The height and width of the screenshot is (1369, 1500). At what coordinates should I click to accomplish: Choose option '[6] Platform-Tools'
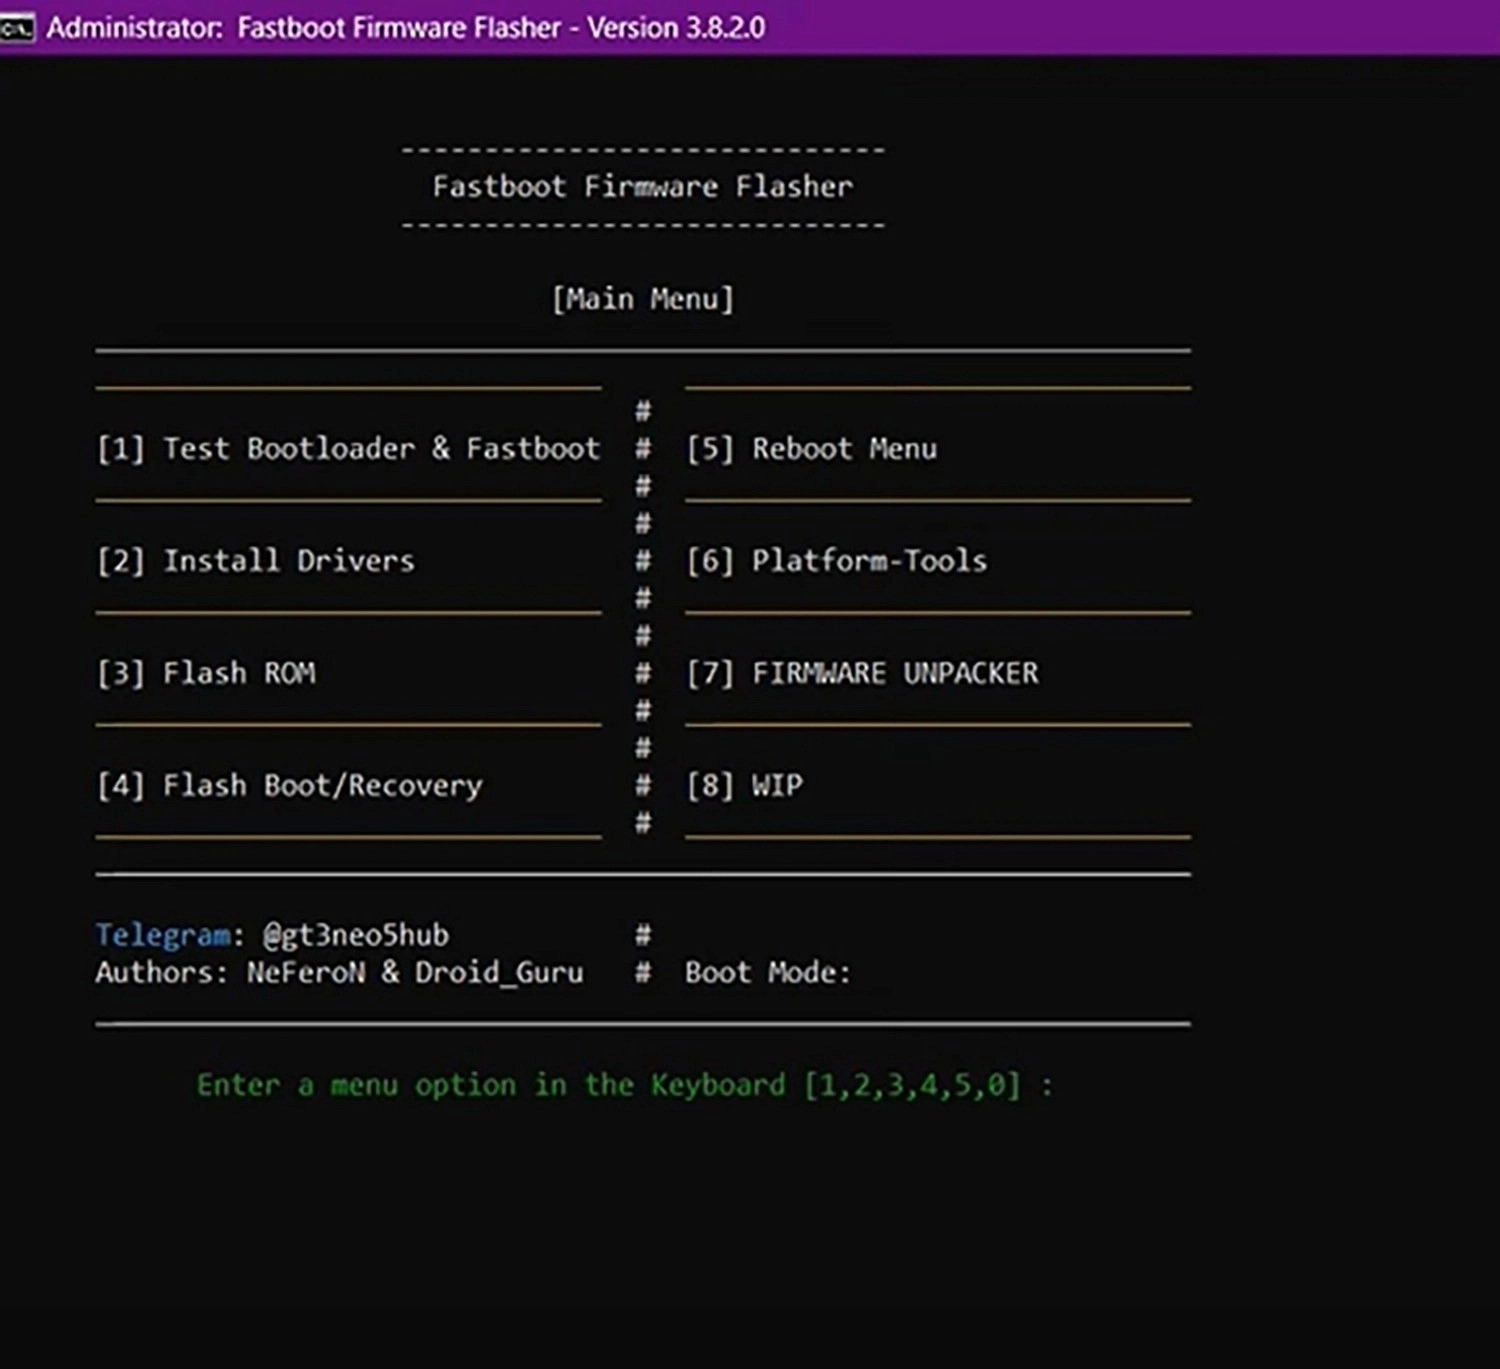[x=836, y=560]
